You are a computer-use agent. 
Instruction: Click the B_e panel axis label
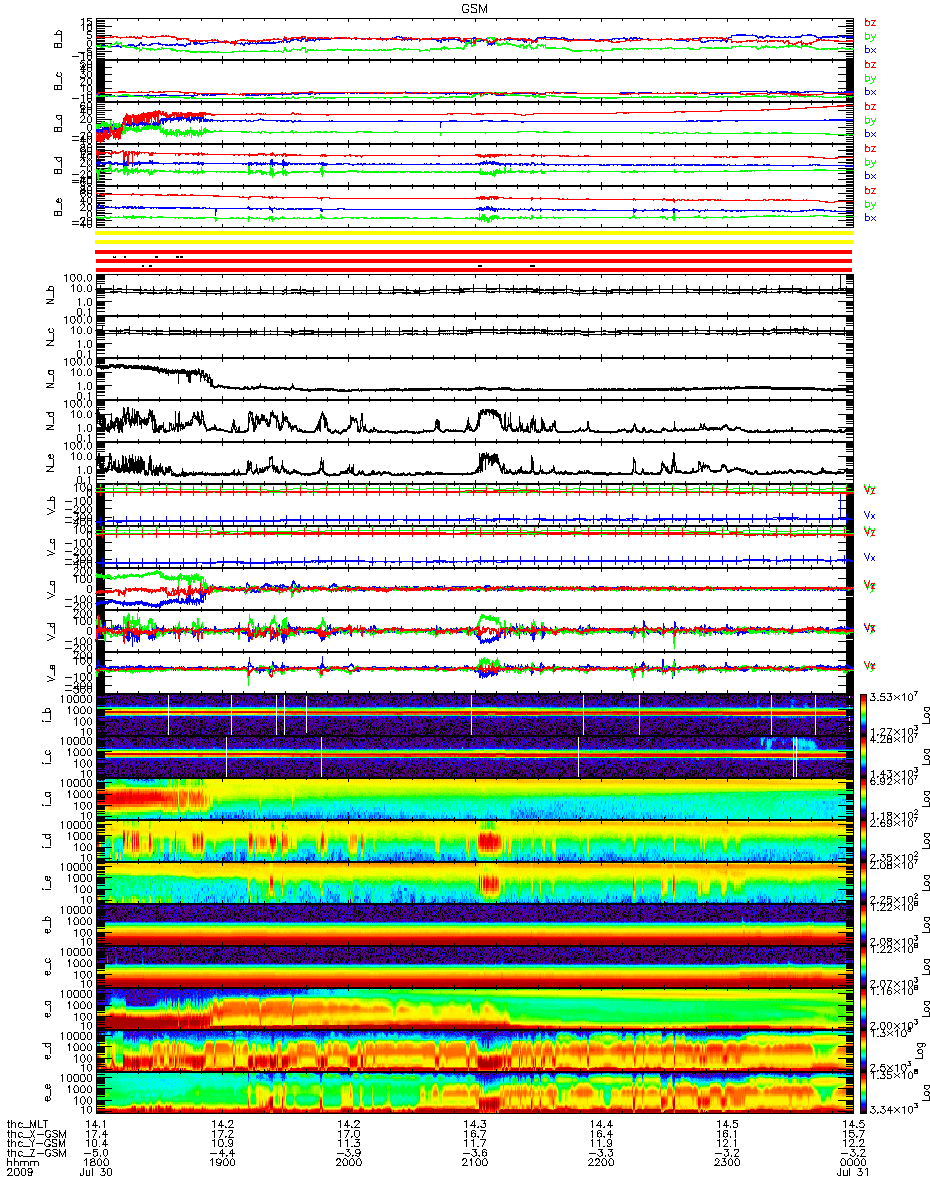coord(59,207)
